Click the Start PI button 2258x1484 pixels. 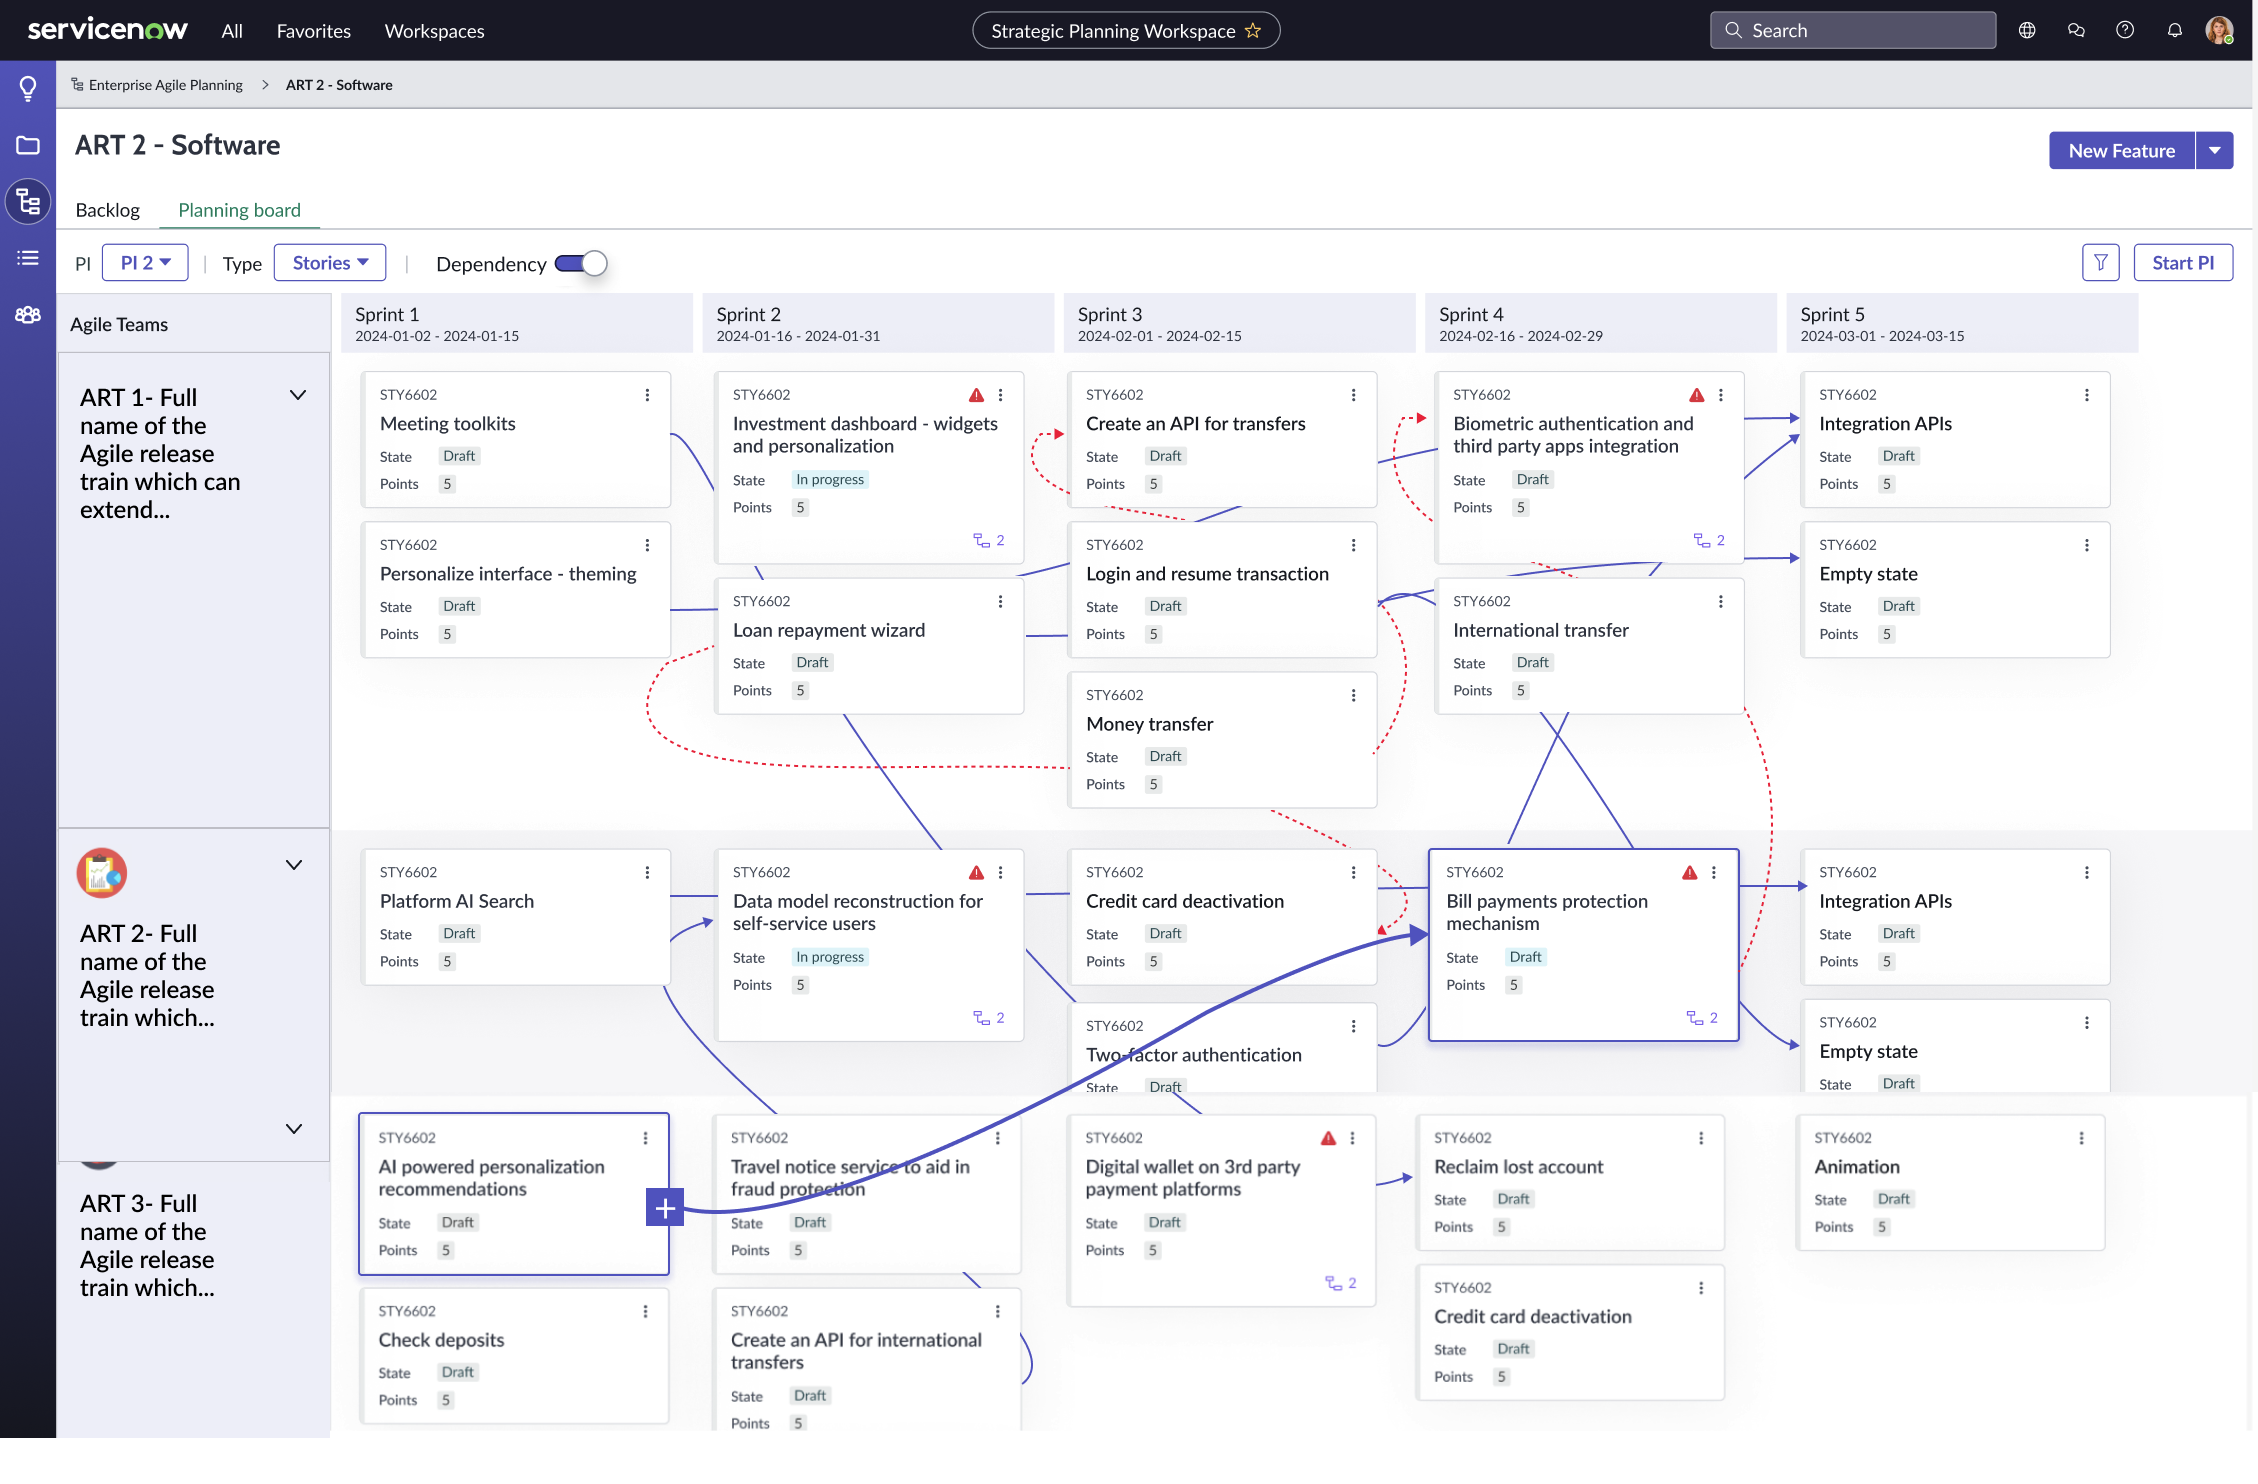(x=2182, y=262)
